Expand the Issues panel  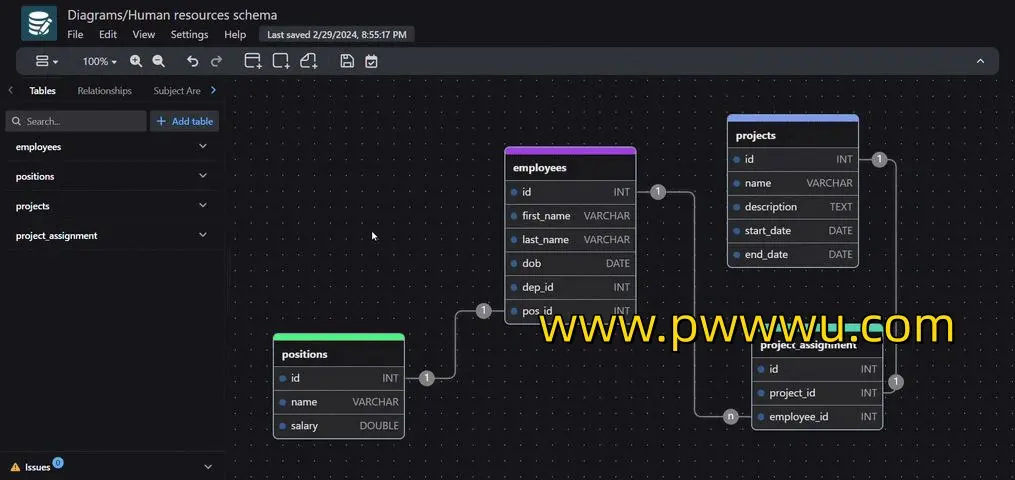click(x=208, y=467)
